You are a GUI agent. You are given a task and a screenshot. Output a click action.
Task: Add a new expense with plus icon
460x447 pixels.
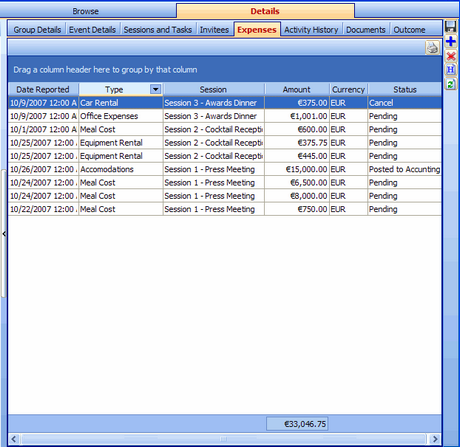click(451, 41)
